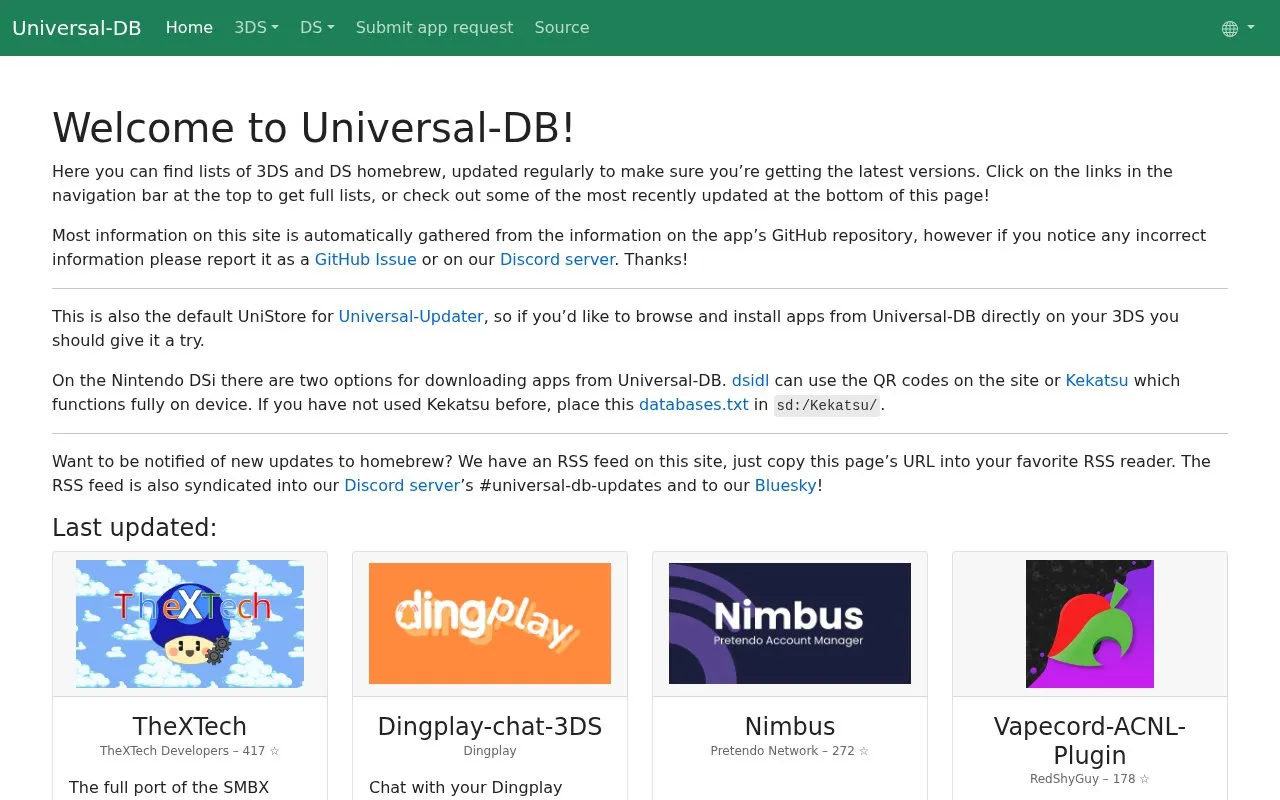Visit the Universal-Updater link
Screen dimensions: 1280x800
[x=411, y=317]
